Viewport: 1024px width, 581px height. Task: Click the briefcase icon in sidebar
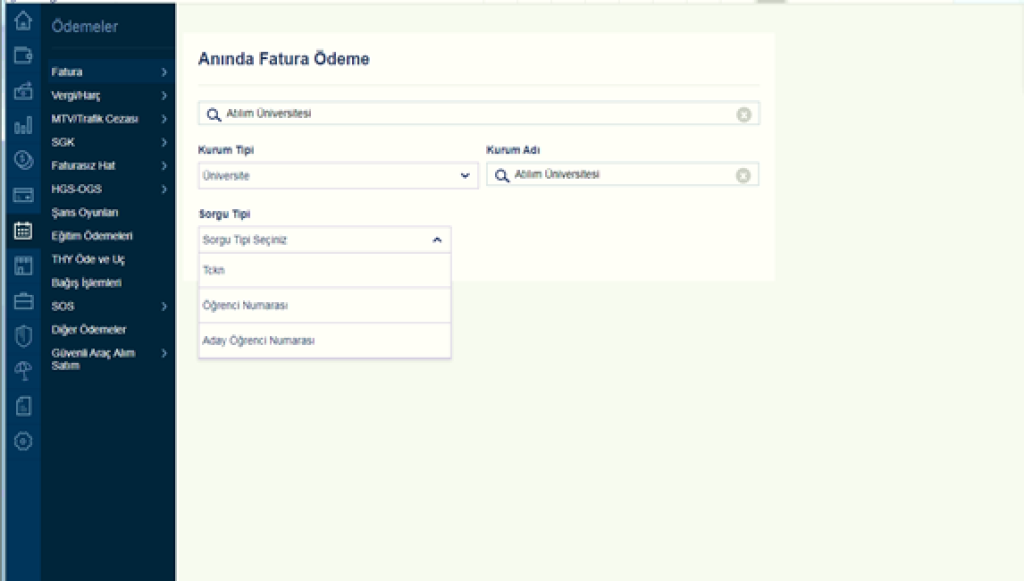click(23, 300)
